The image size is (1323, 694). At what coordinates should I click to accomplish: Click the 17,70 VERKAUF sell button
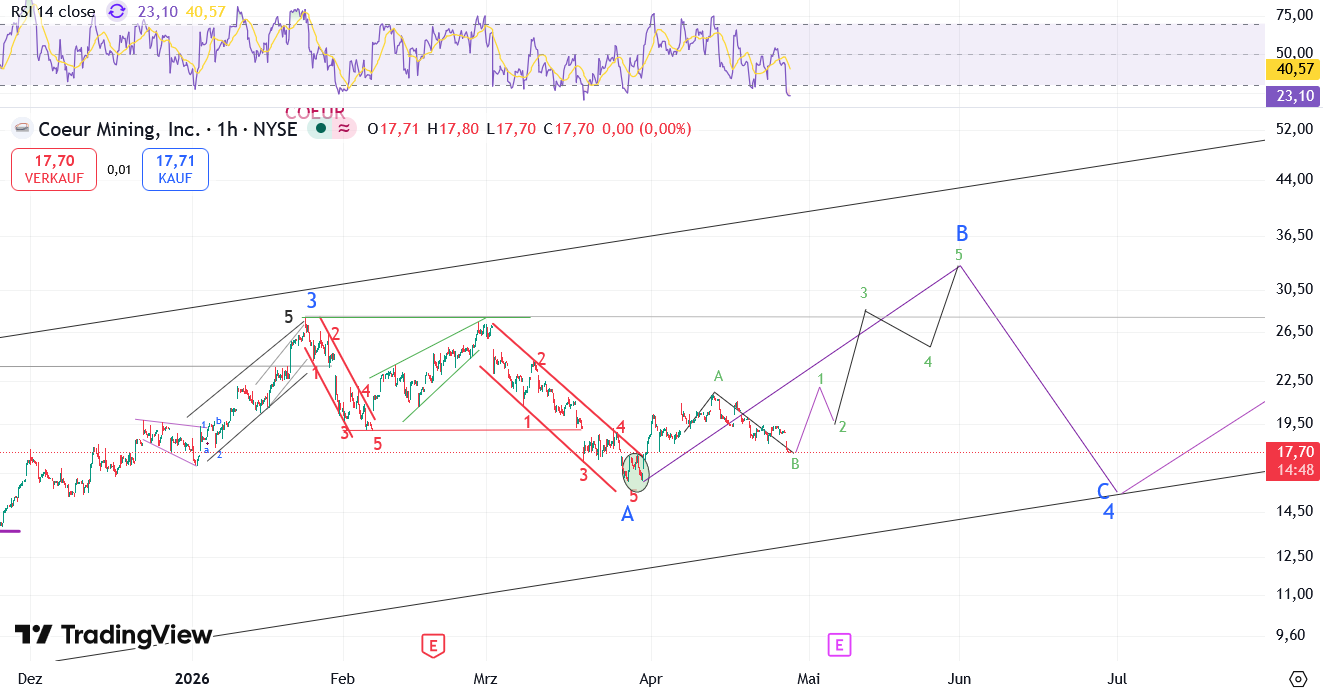click(x=54, y=169)
